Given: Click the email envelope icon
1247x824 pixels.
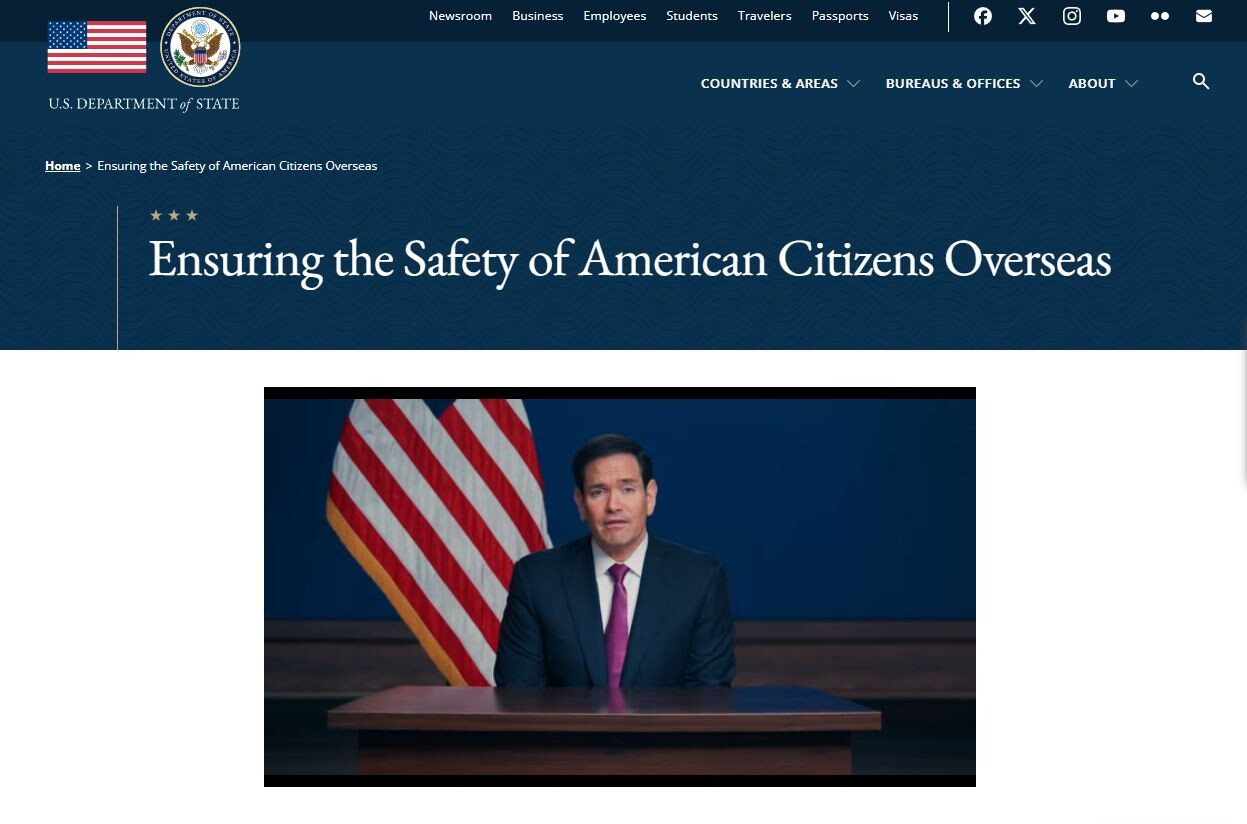Looking at the screenshot, I should (1204, 16).
